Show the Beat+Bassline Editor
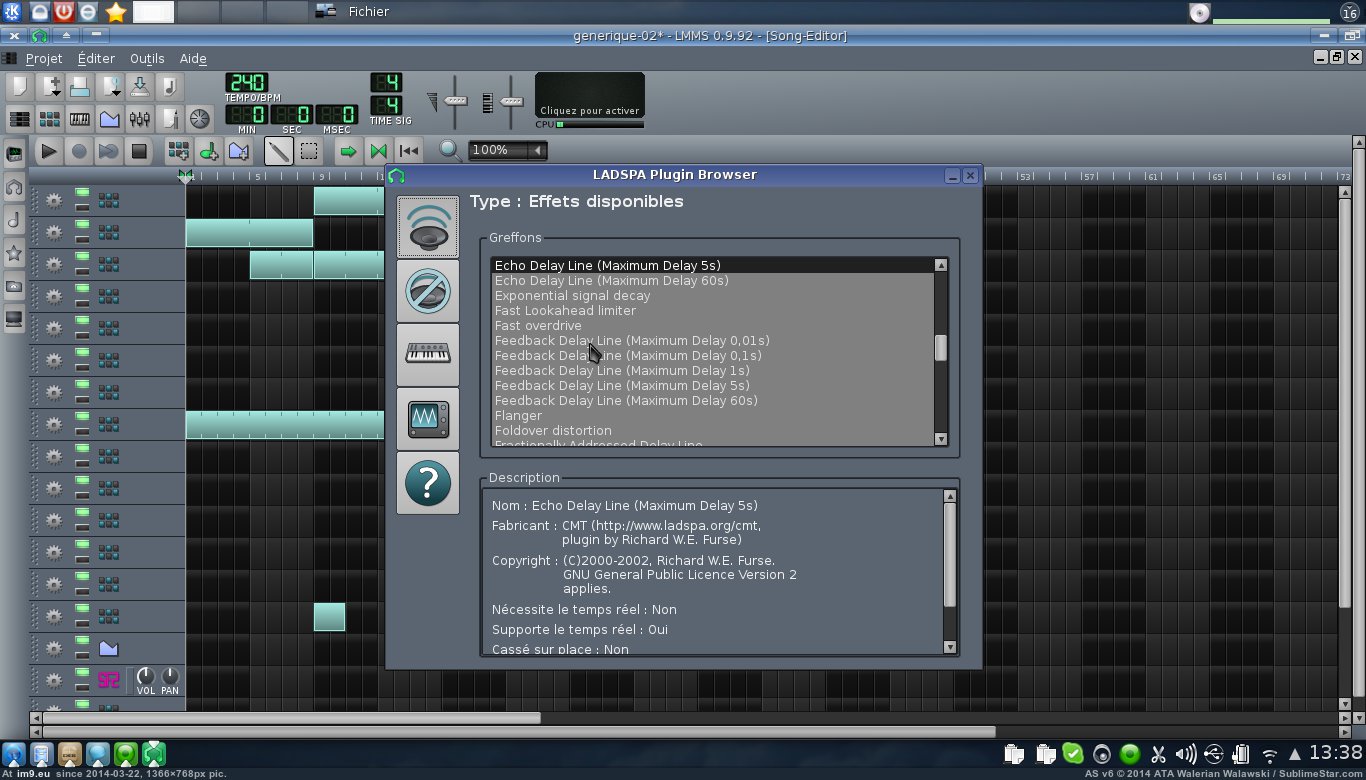Screen dimensions: 1366x780 point(49,119)
